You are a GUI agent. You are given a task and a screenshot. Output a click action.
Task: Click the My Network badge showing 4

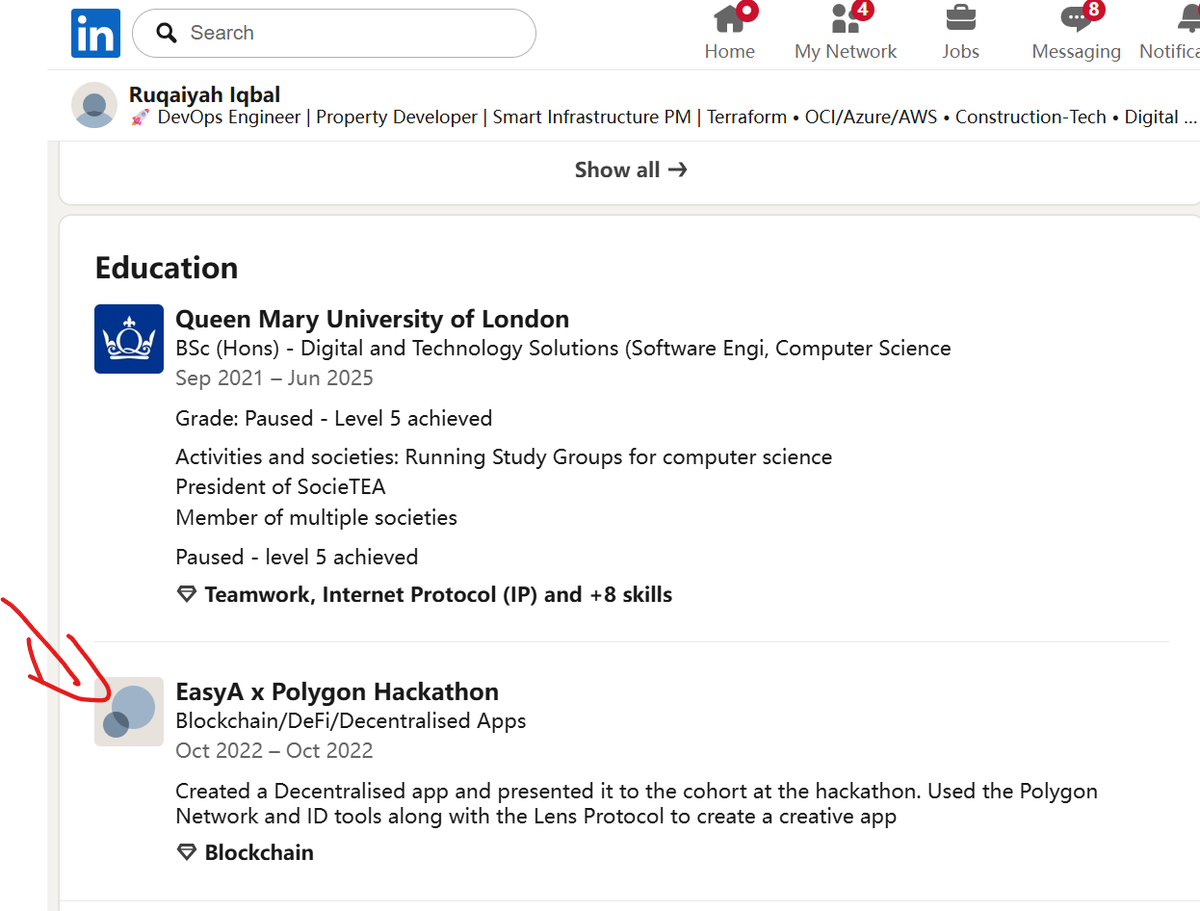863,11
